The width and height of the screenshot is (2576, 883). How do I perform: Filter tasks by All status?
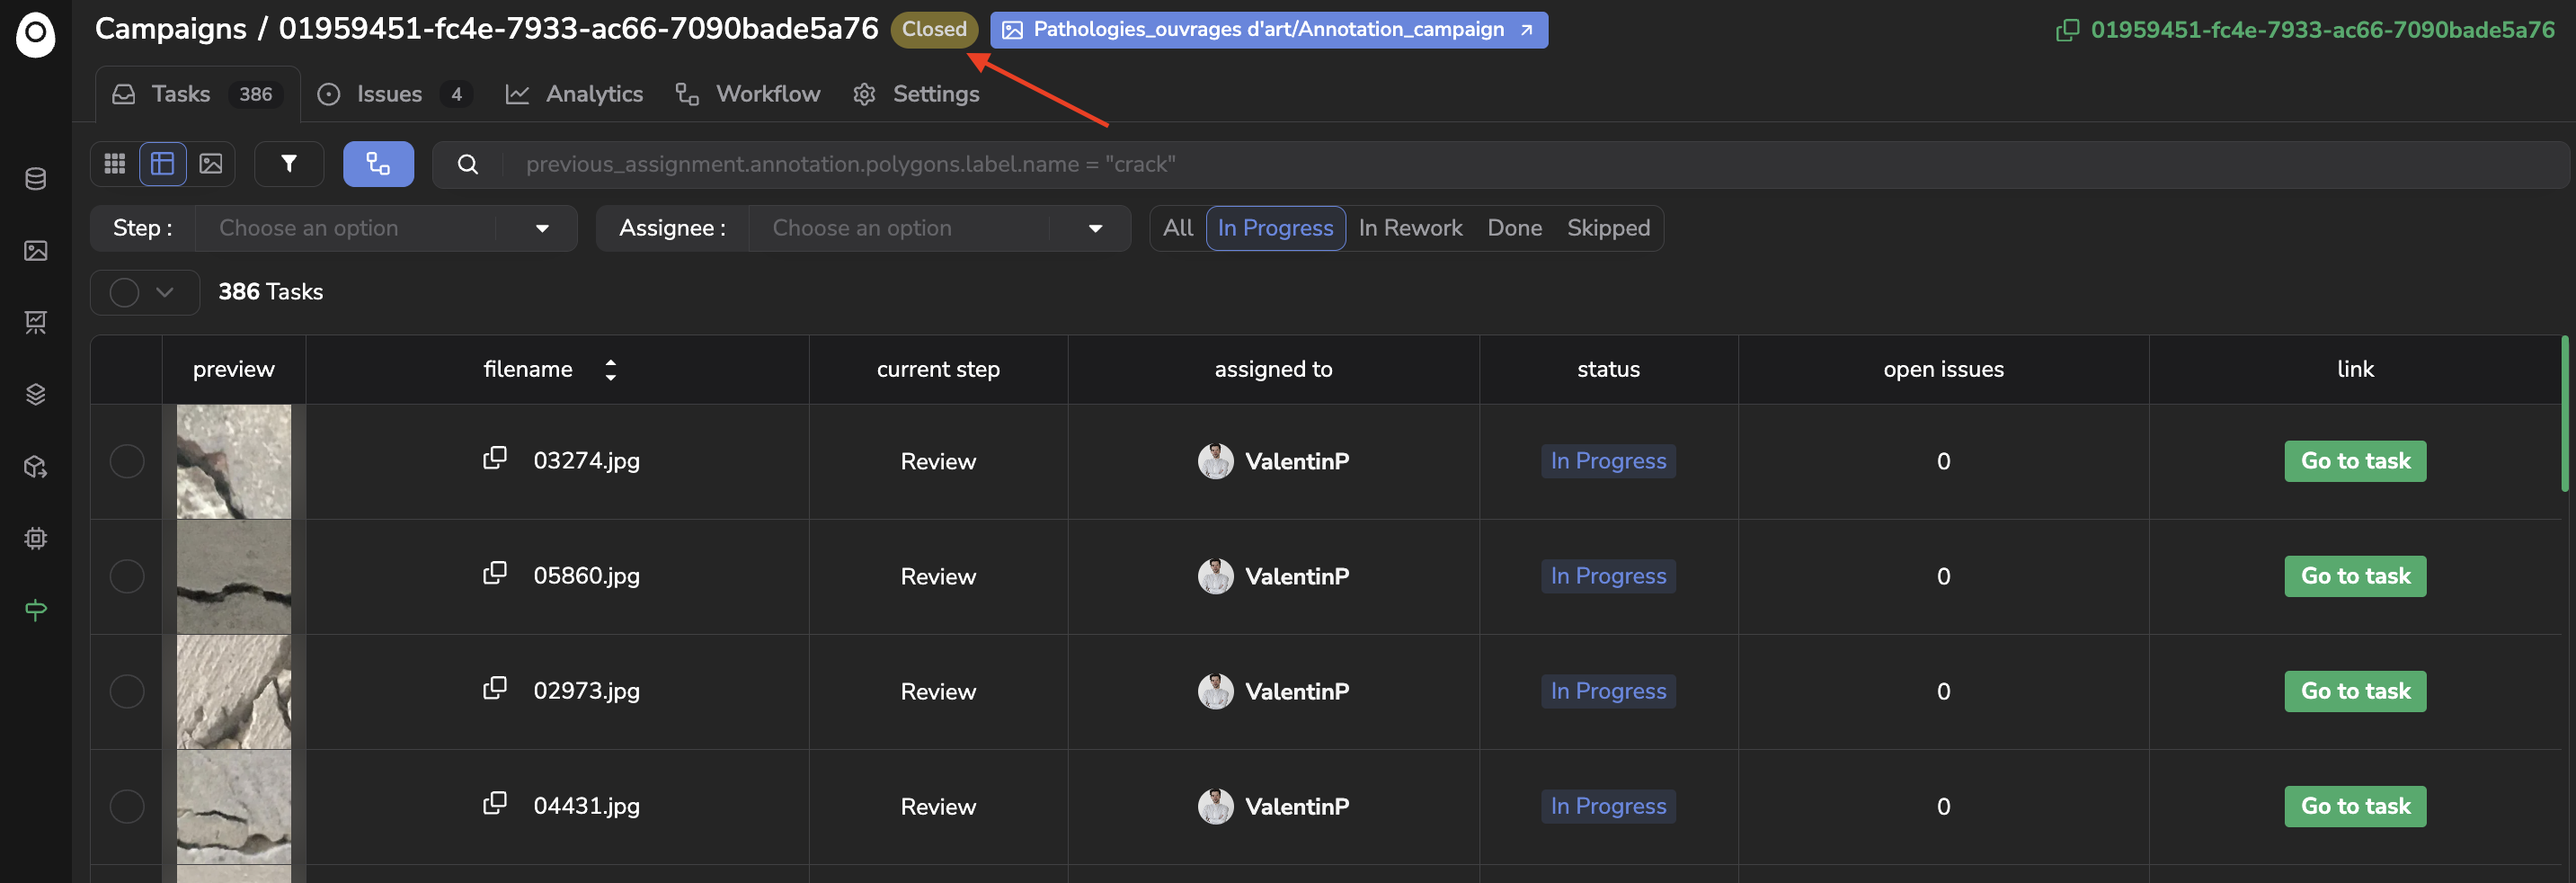1178,228
